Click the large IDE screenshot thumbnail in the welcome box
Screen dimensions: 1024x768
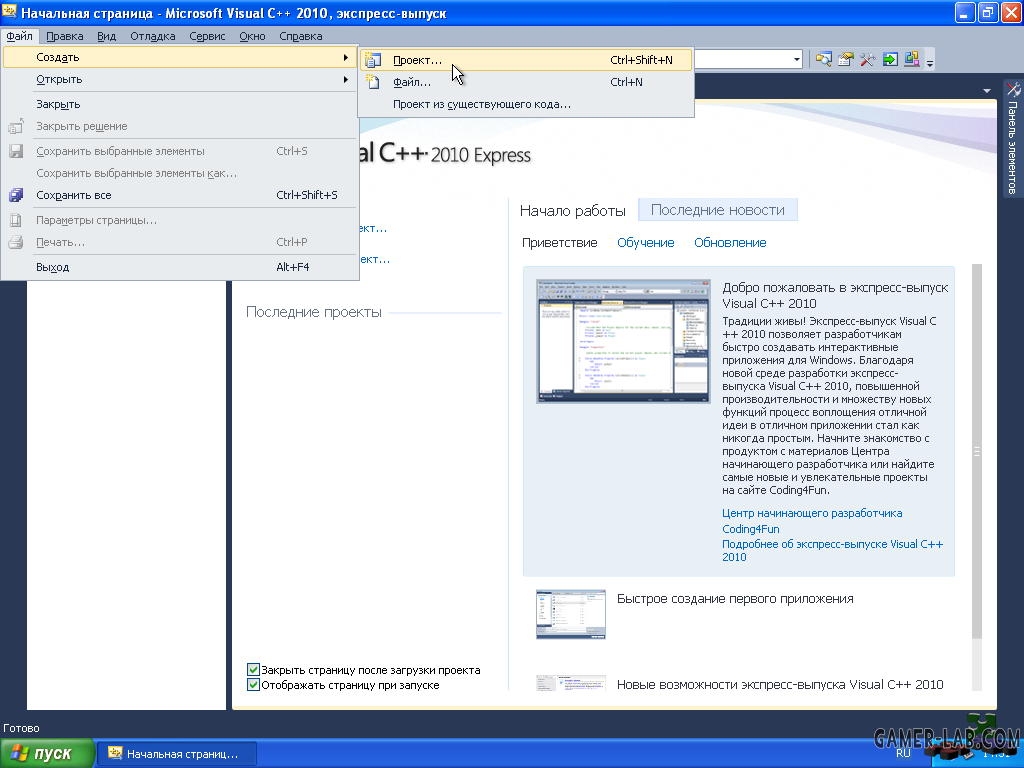pos(623,341)
